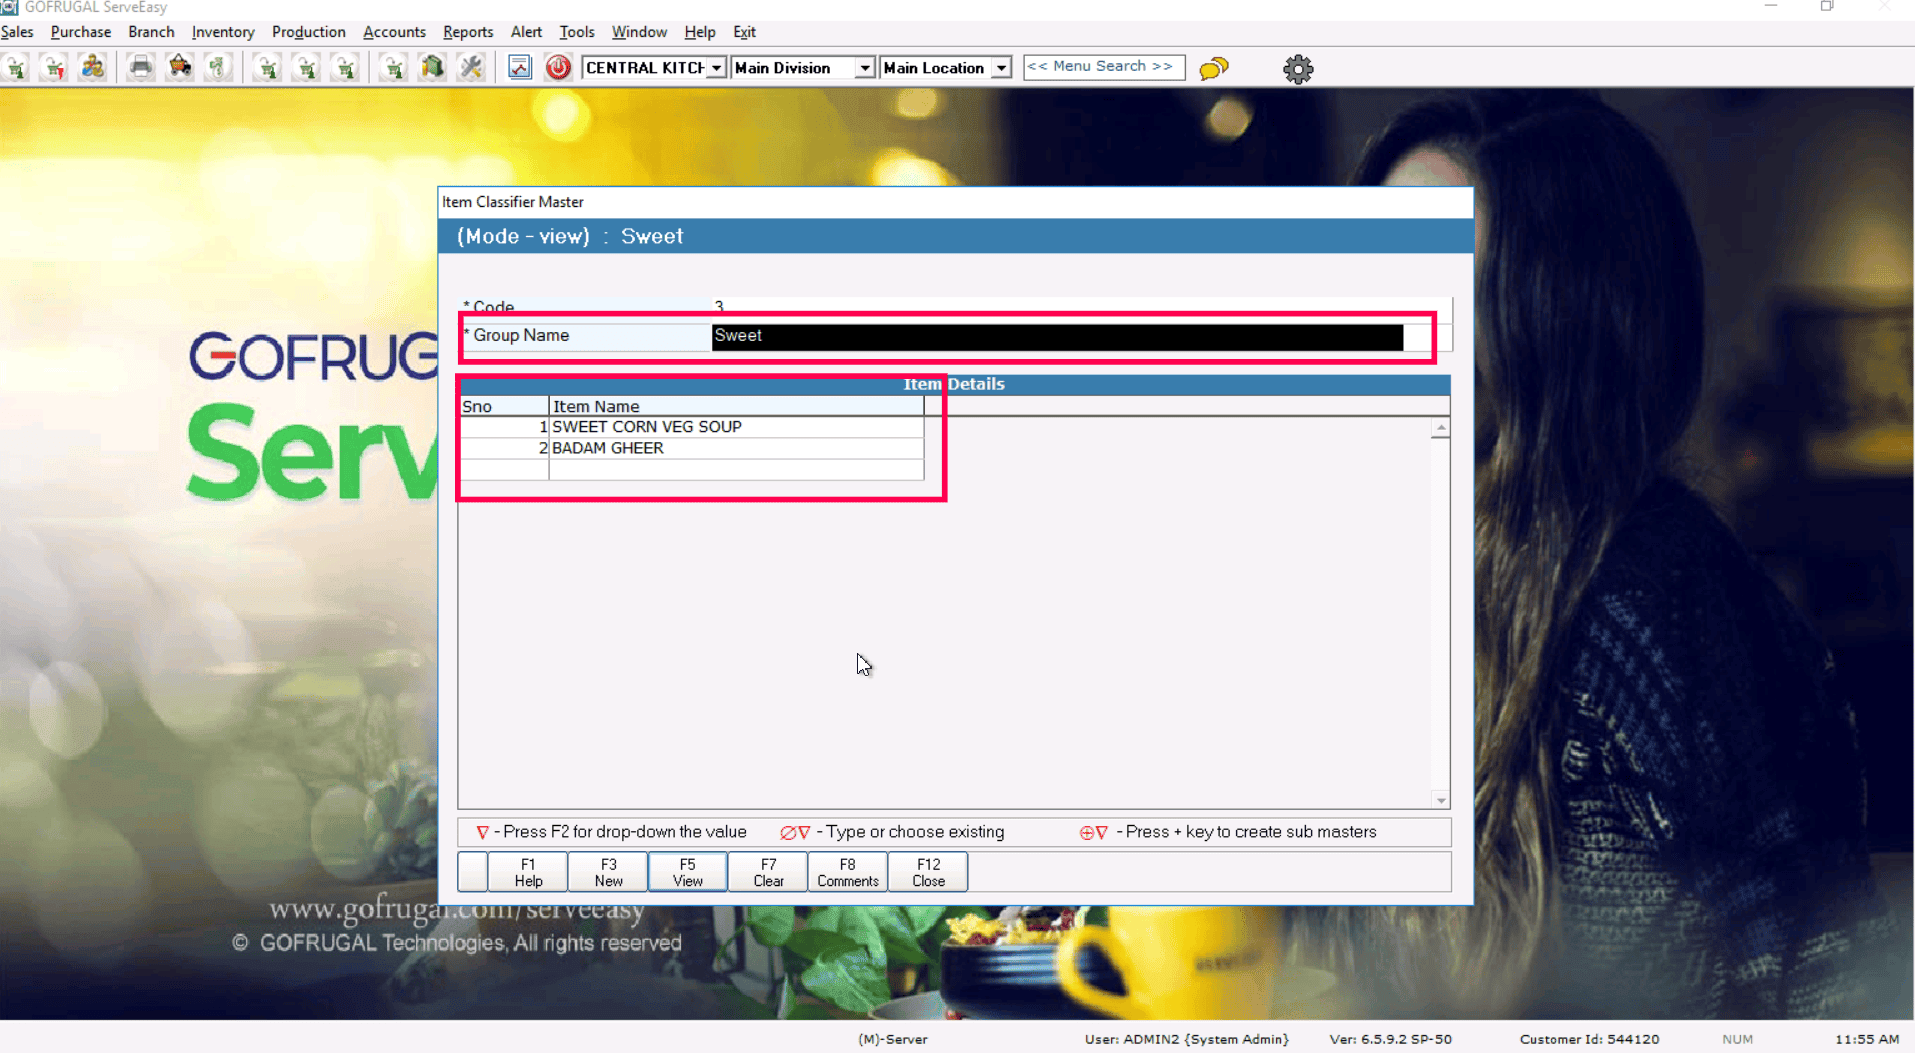Open the Help menu in menu bar

pyautogui.click(x=700, y=32)
